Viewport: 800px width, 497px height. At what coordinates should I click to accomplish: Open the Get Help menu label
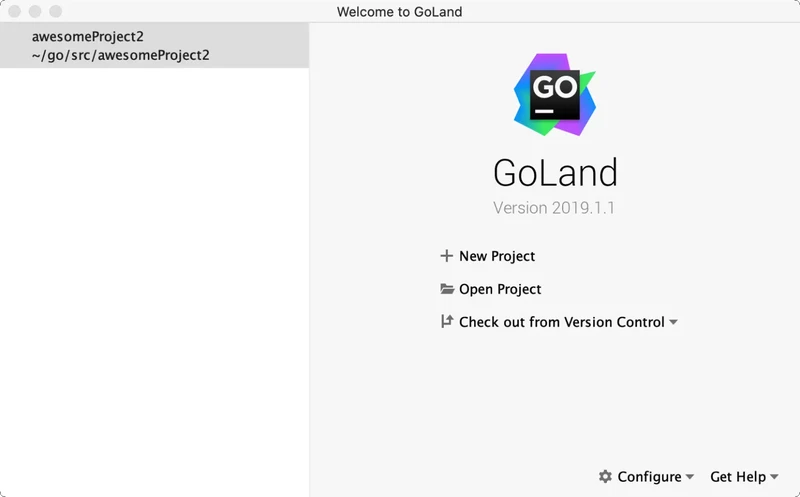point(738,477)
